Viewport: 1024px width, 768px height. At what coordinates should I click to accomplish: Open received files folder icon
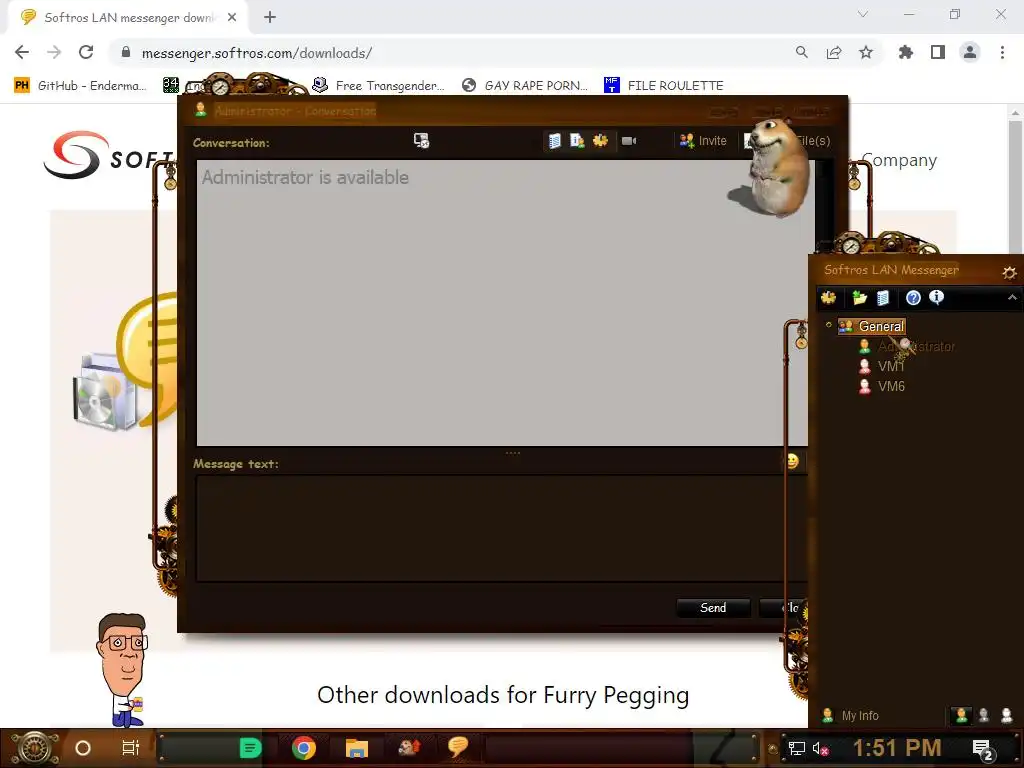point(859,298)
